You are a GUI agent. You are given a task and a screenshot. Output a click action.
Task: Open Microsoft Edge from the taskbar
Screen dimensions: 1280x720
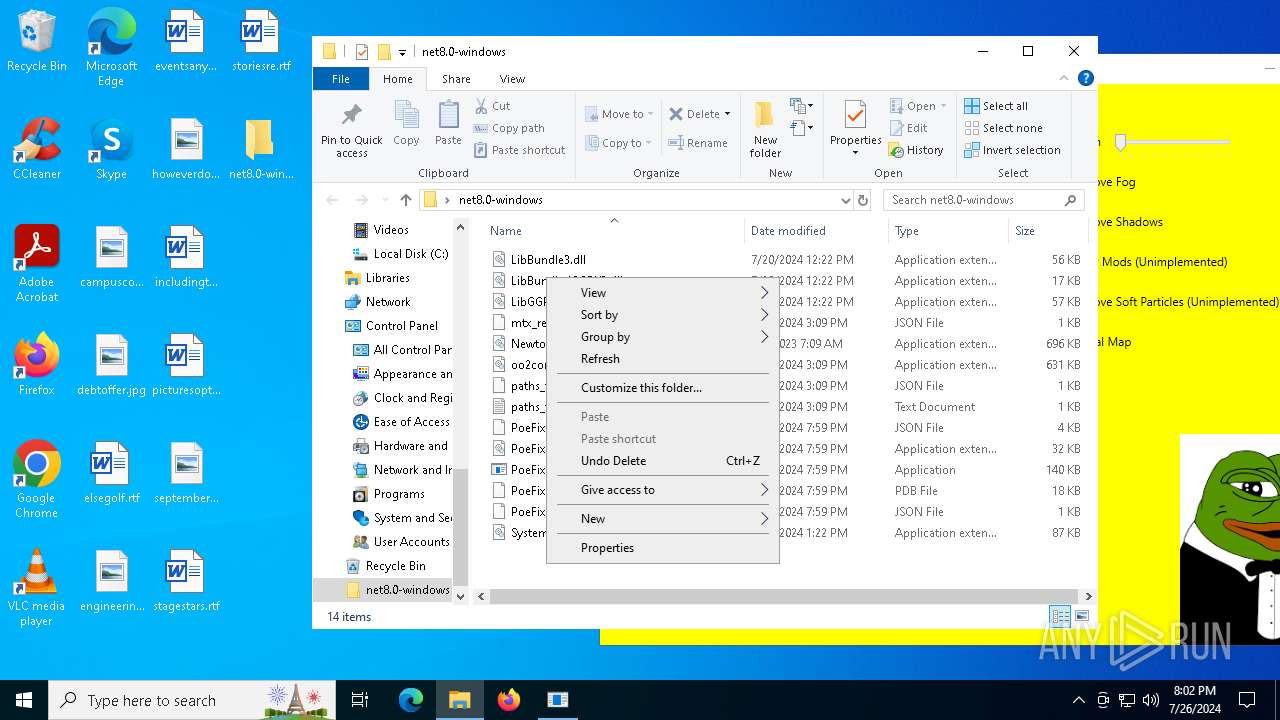point(411,700)
